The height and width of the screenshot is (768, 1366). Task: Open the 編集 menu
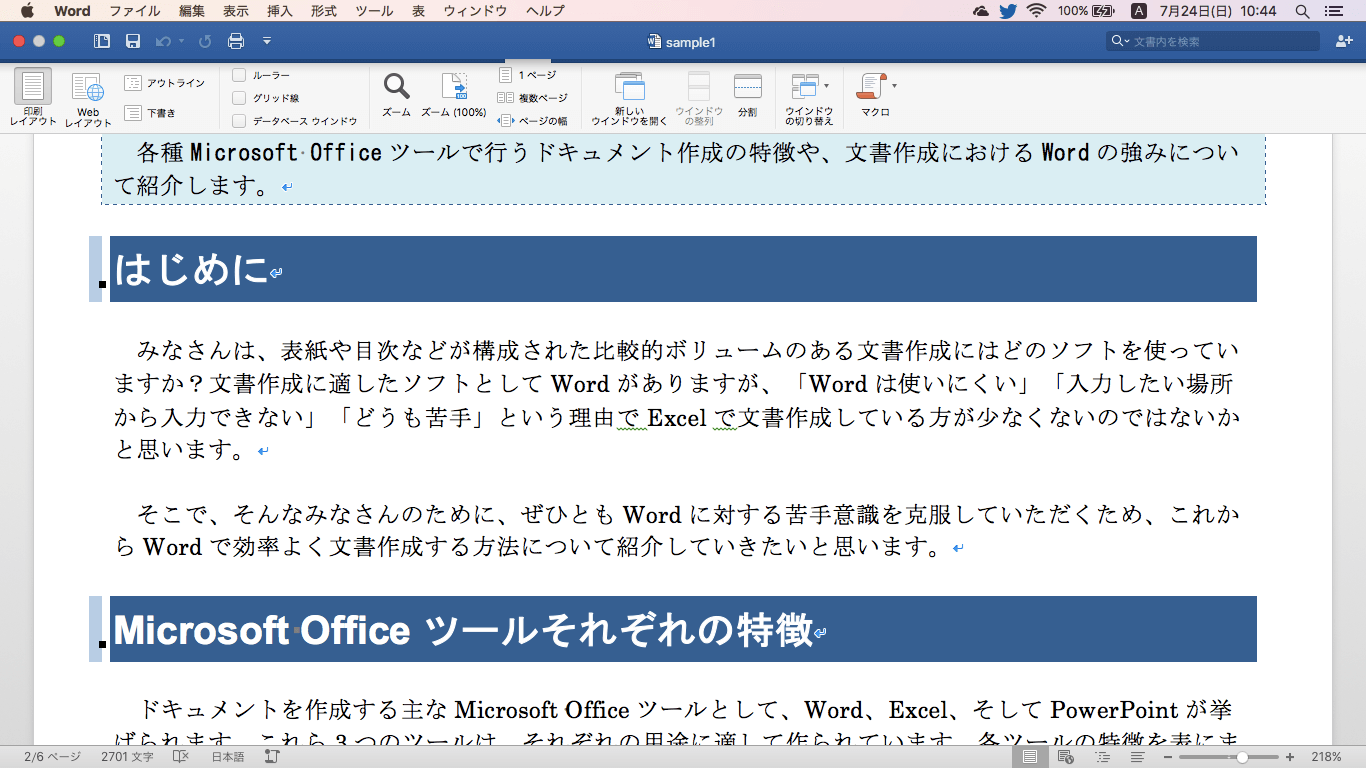pyautogui.click(x=192, y=11)
